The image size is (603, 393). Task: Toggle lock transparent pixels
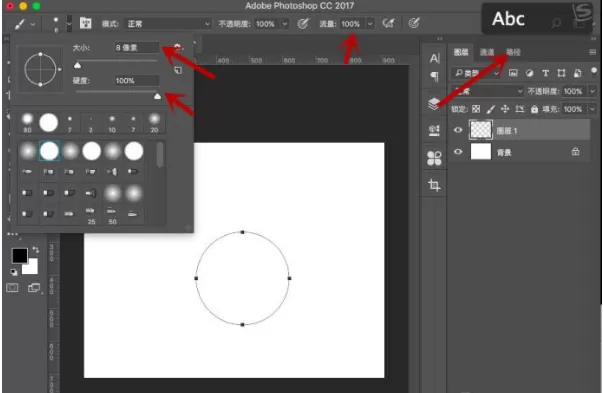click(x=476, y=109)
